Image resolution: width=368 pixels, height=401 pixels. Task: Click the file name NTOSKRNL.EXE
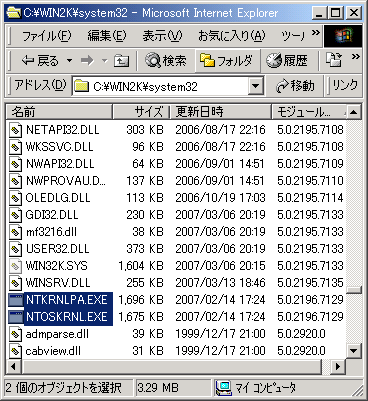(67, 317)
